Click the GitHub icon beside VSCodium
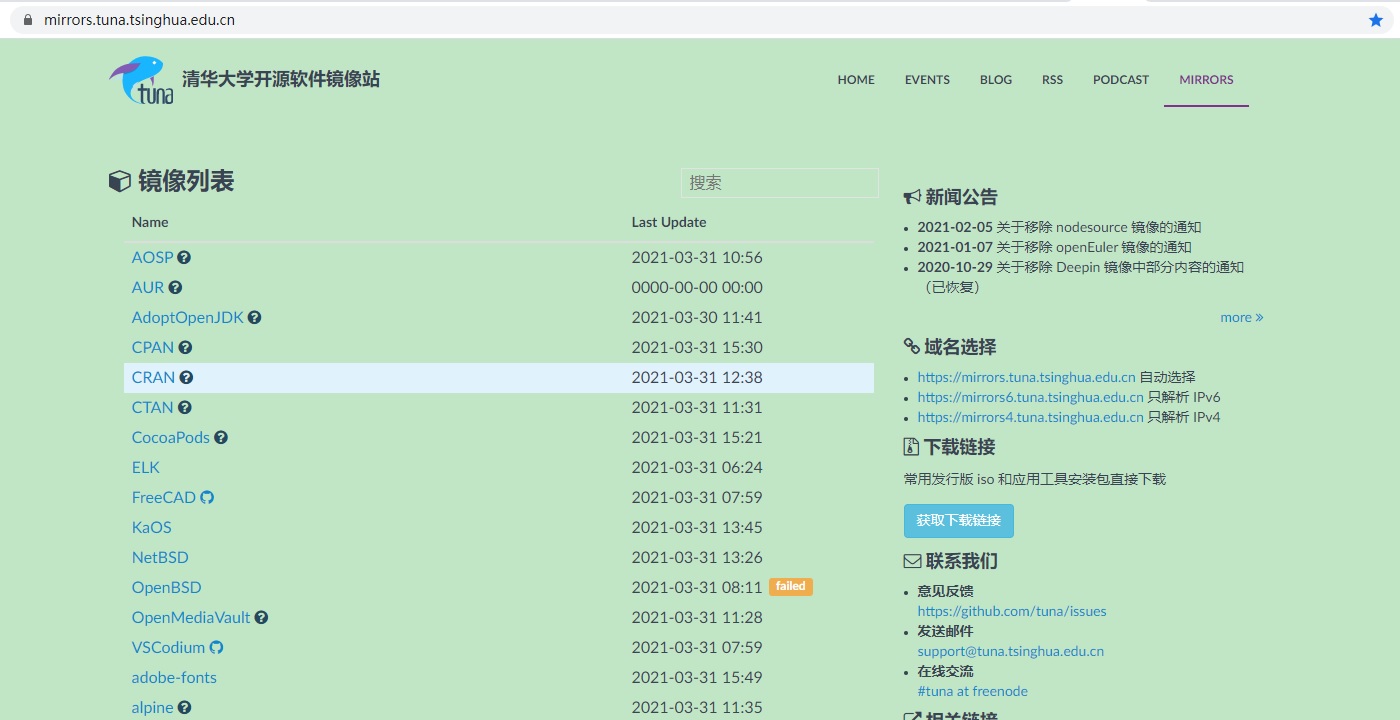The image size is (1400, 720). (x=216, y=647)
